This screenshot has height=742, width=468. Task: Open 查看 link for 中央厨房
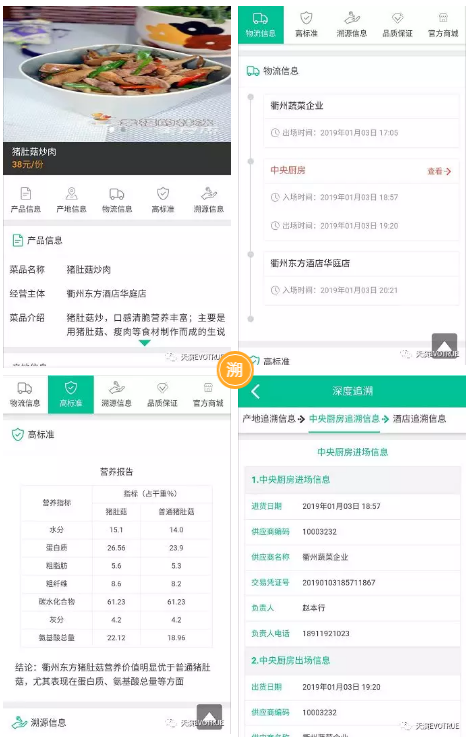[439, 171]
